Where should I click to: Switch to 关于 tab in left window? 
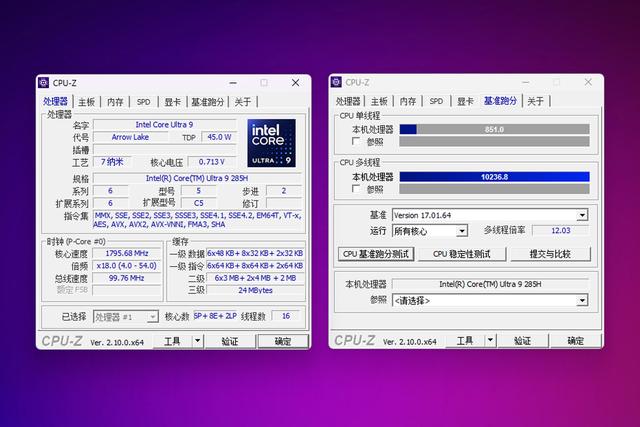[x=243, y=102]
